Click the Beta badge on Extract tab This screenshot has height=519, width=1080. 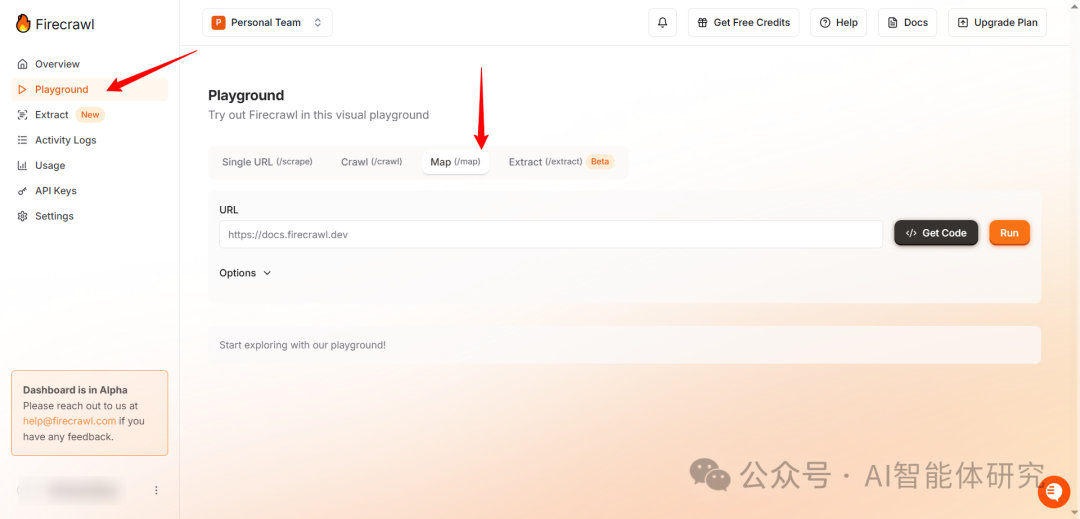(x=600, y=162)
